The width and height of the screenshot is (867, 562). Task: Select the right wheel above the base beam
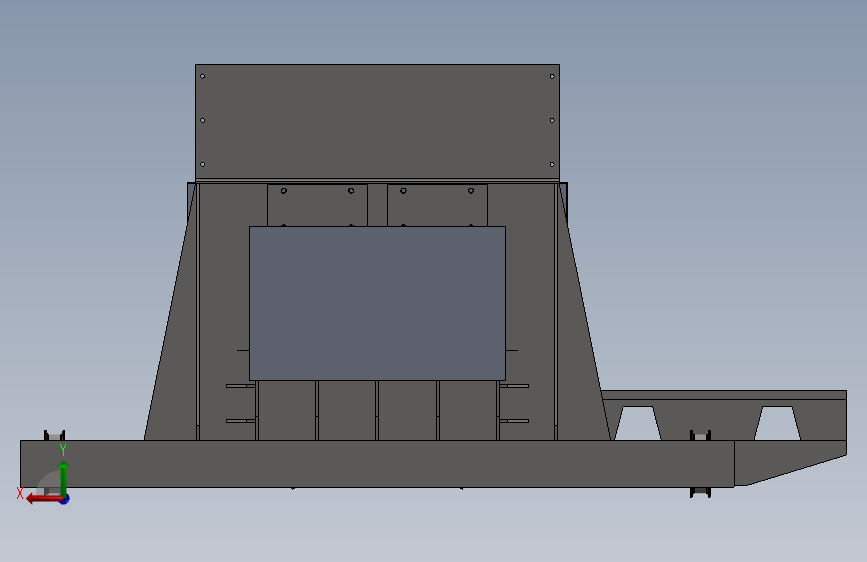point(700,435)
